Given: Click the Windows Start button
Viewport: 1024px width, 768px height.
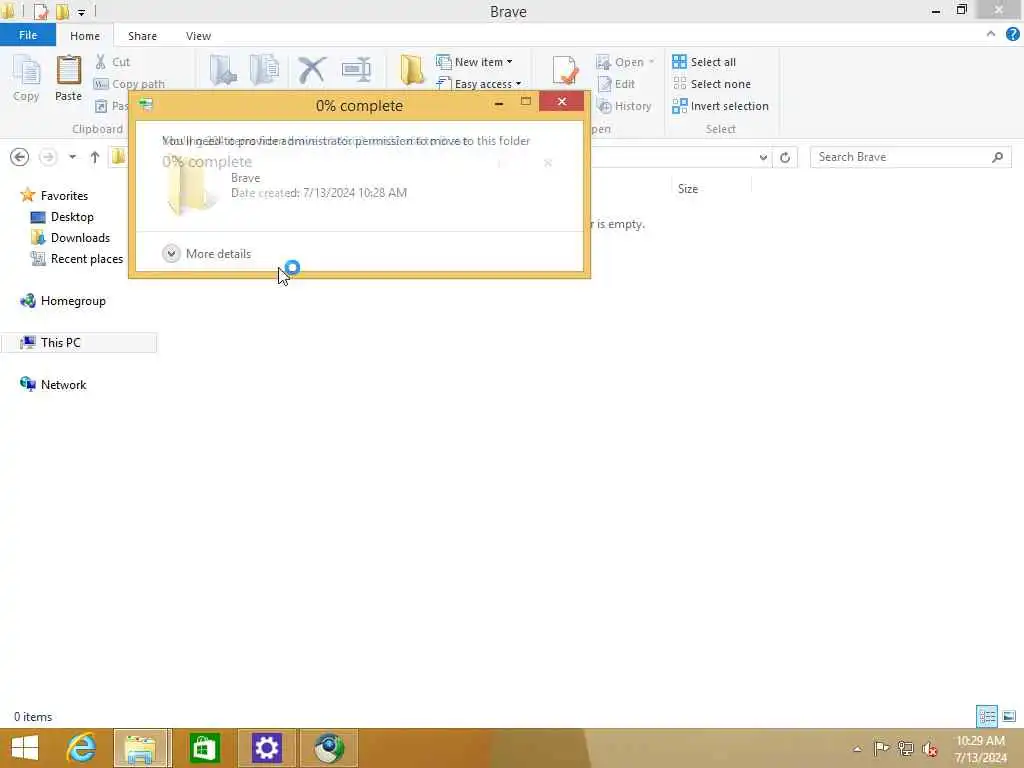Looking at the screenshot, I should point(25,748).
